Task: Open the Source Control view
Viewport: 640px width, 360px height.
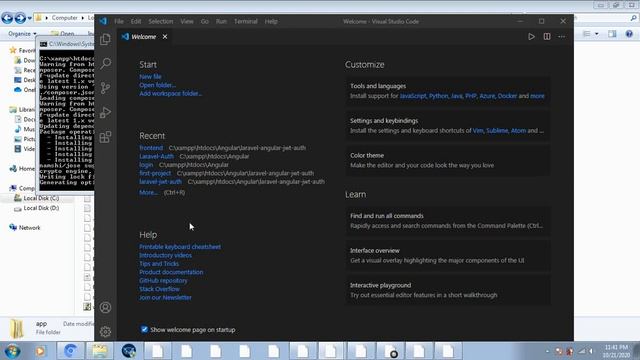Action: pos(105,88)
